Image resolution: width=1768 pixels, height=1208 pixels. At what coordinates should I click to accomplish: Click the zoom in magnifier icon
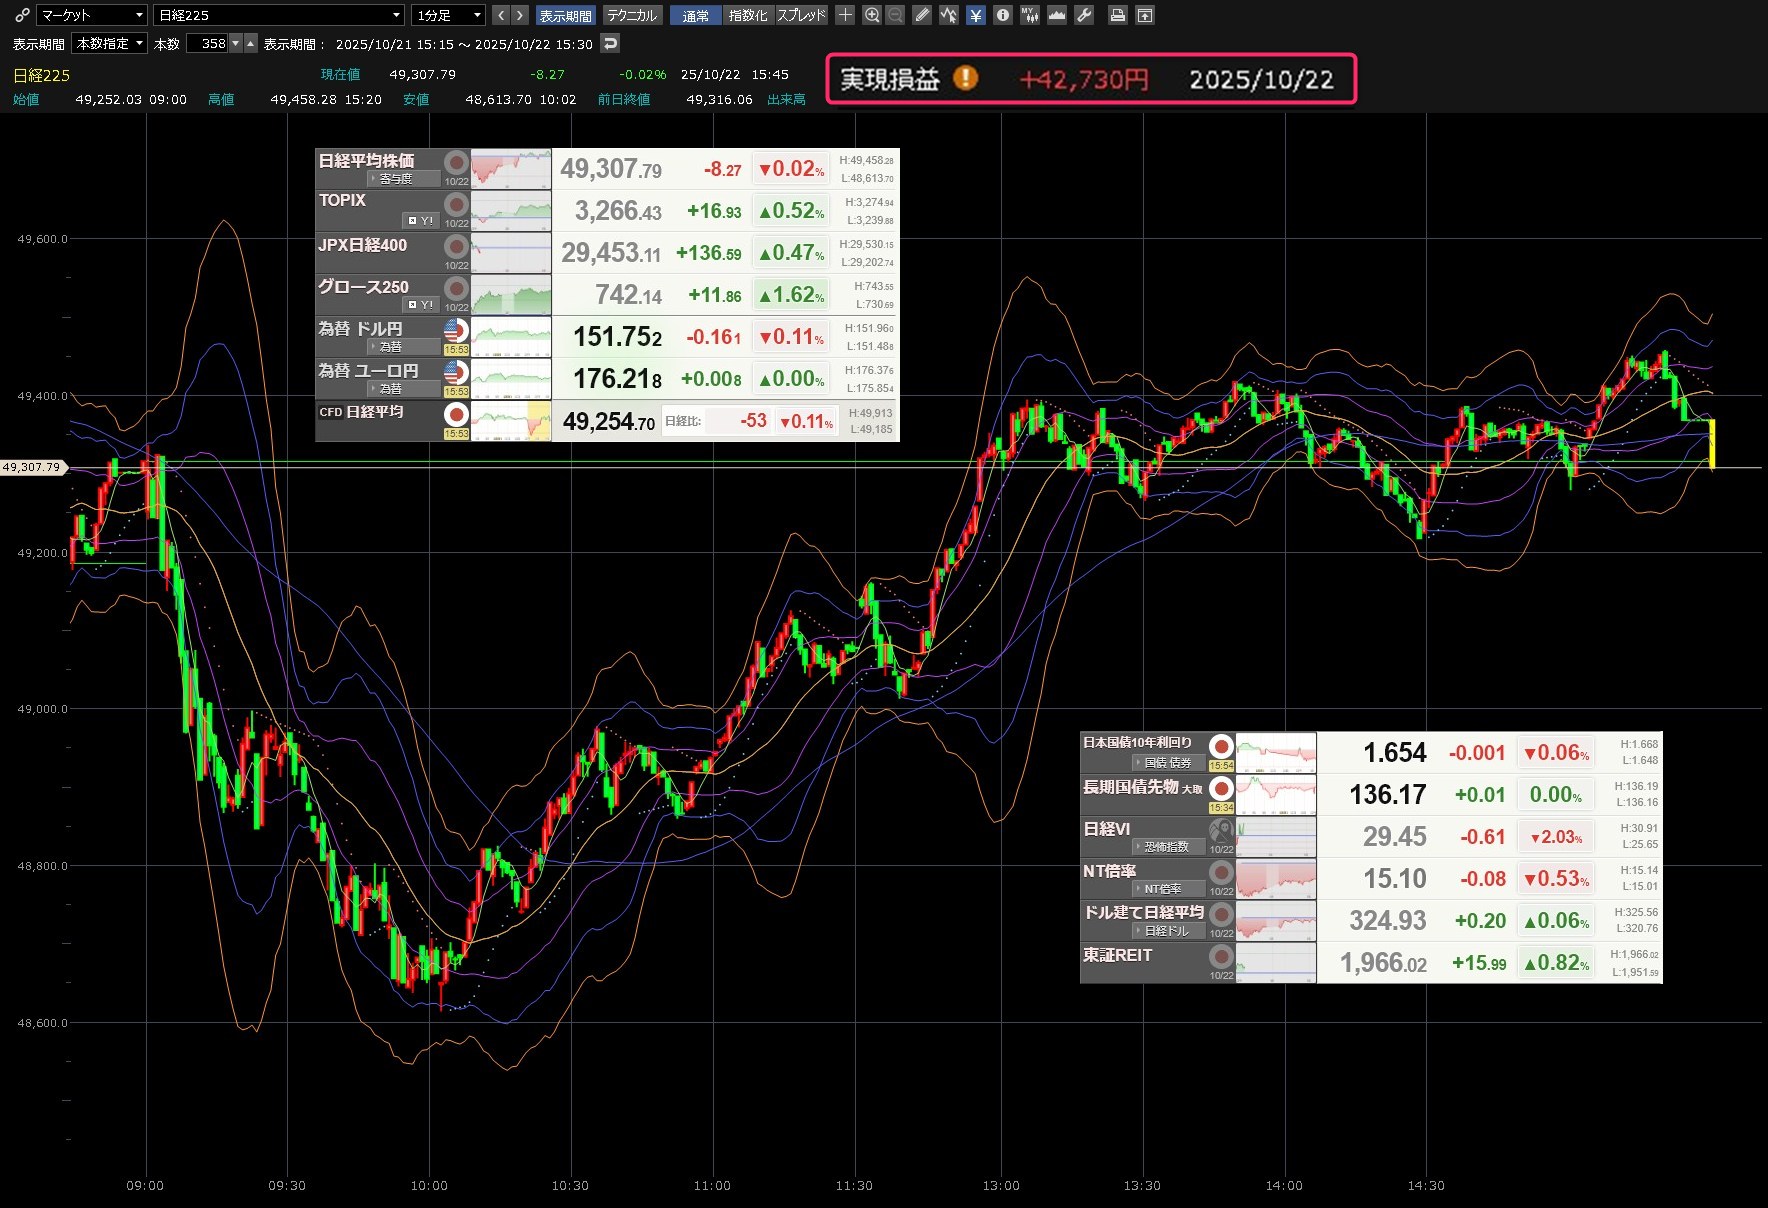[872, 15]
